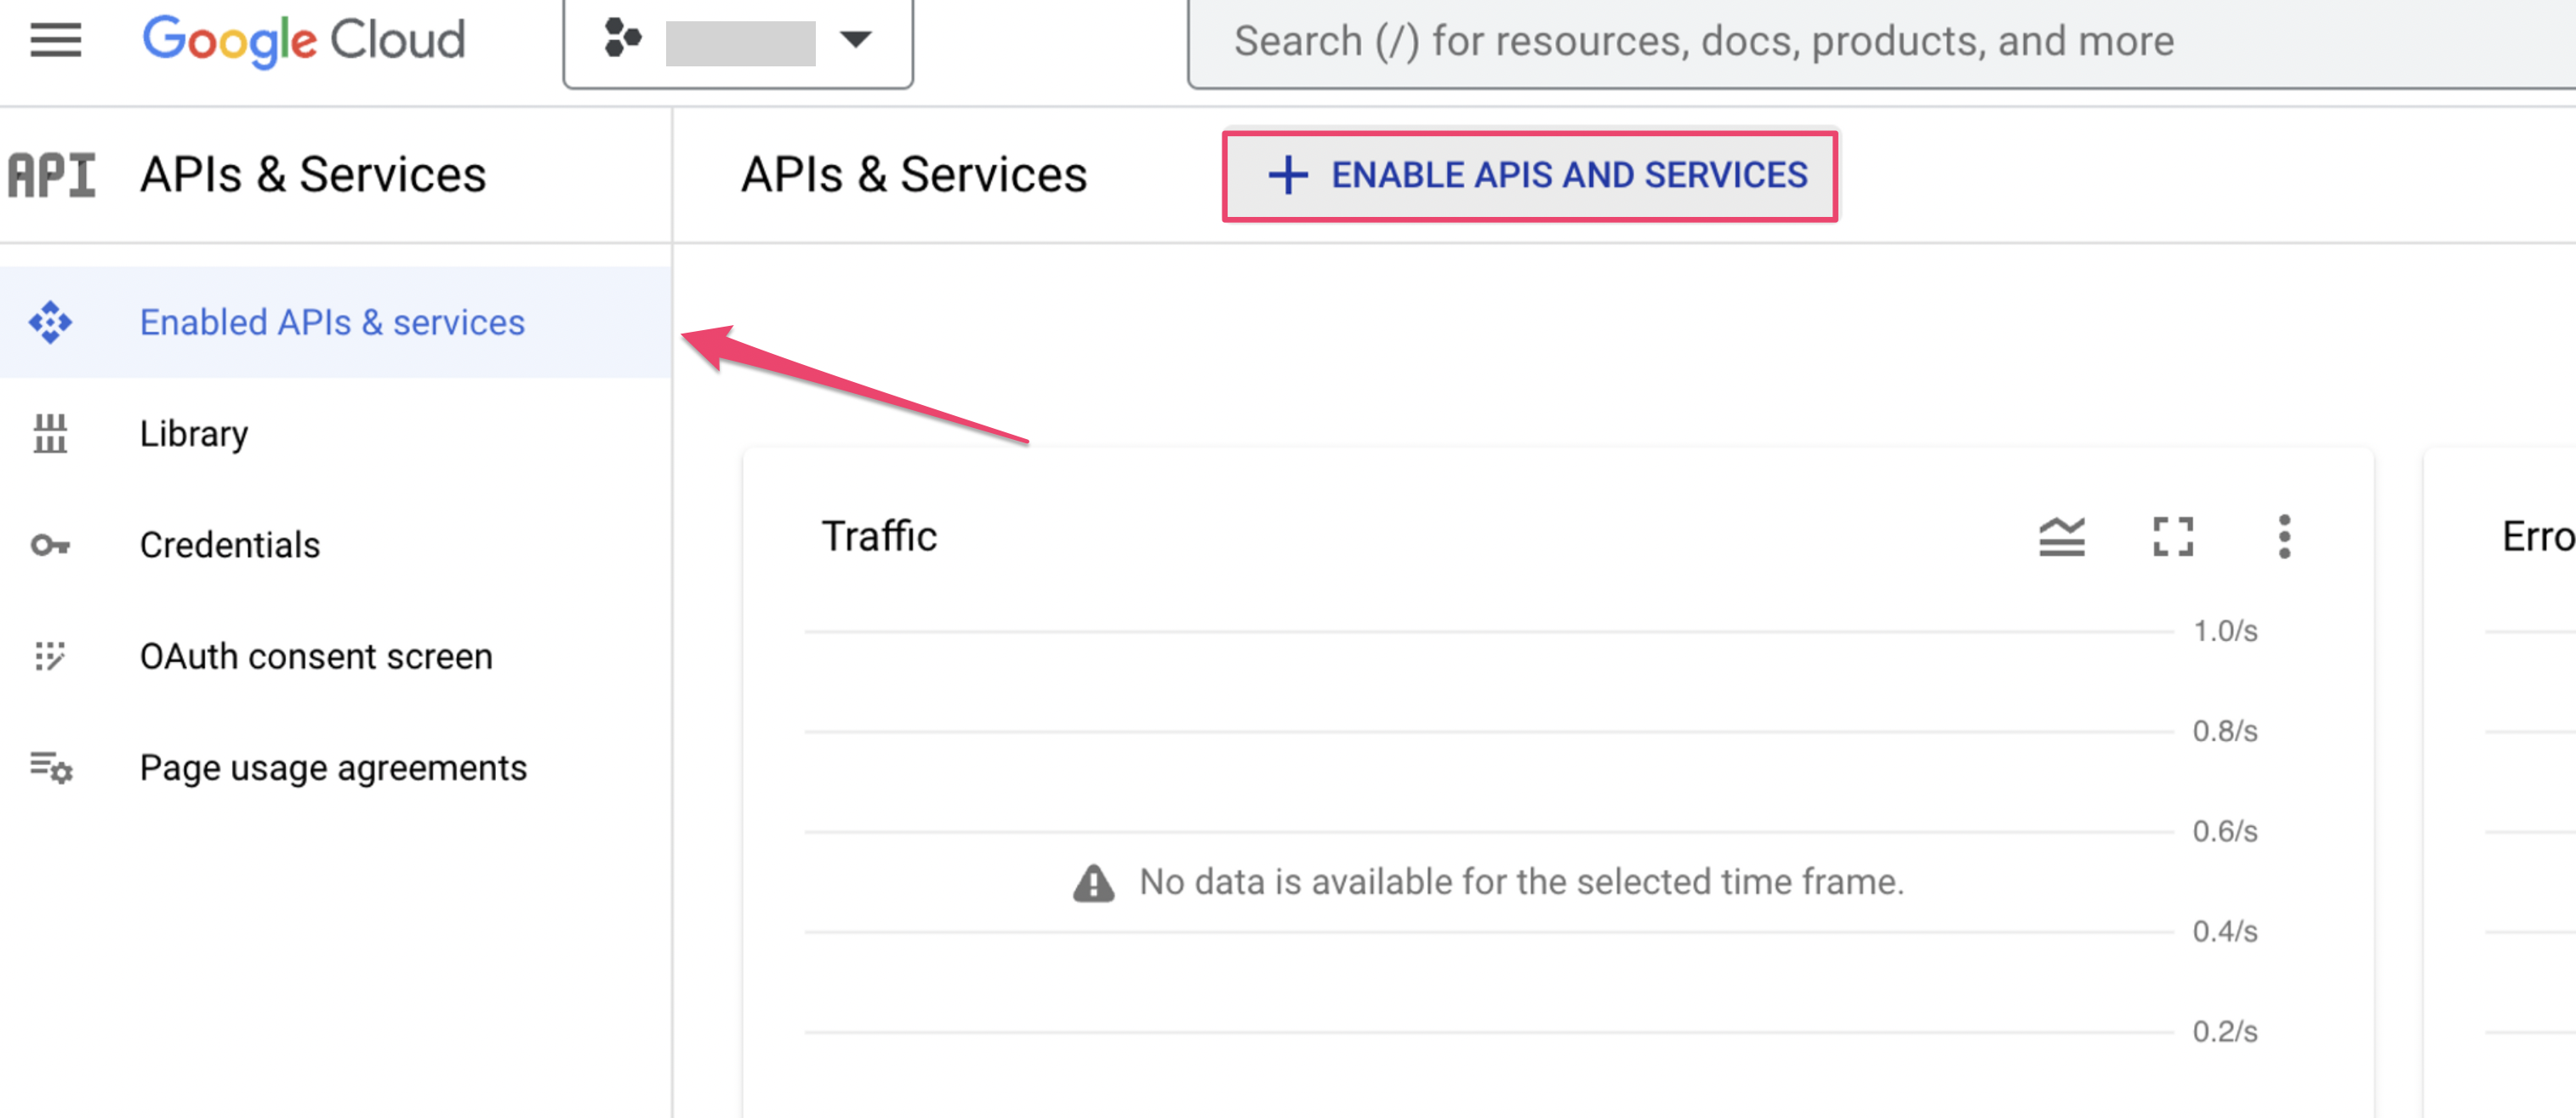Click Enable APIs and Services button

1530,175
